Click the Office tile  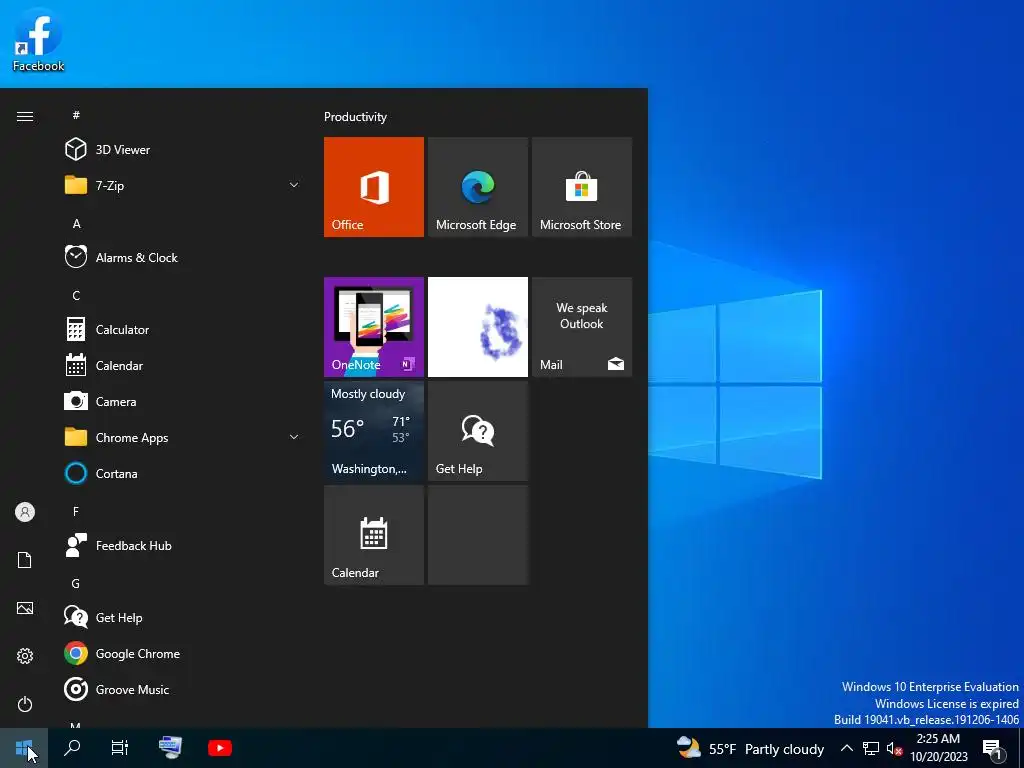pyautogui.click(x=374, y=187)
